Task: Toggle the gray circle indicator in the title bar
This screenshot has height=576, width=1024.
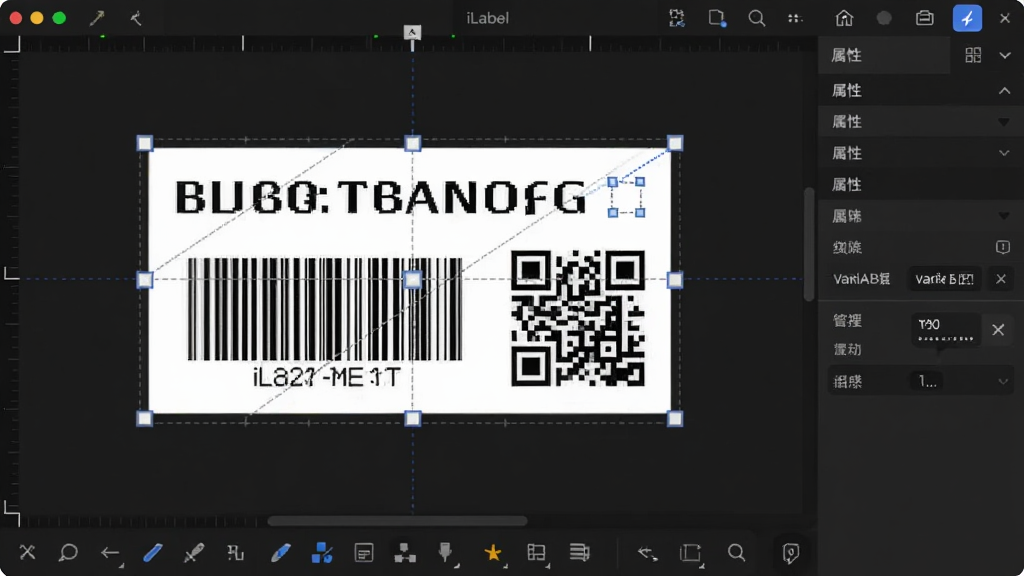Action: [884, 18]
